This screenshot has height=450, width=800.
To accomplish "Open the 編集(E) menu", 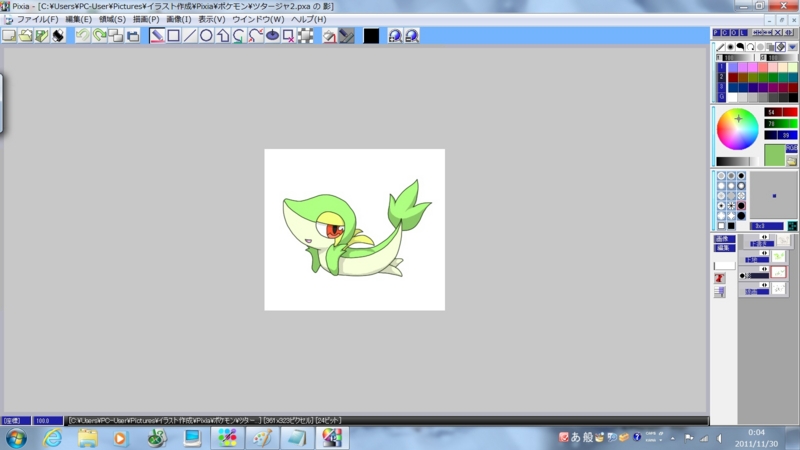I will click(x=79, y=19).
